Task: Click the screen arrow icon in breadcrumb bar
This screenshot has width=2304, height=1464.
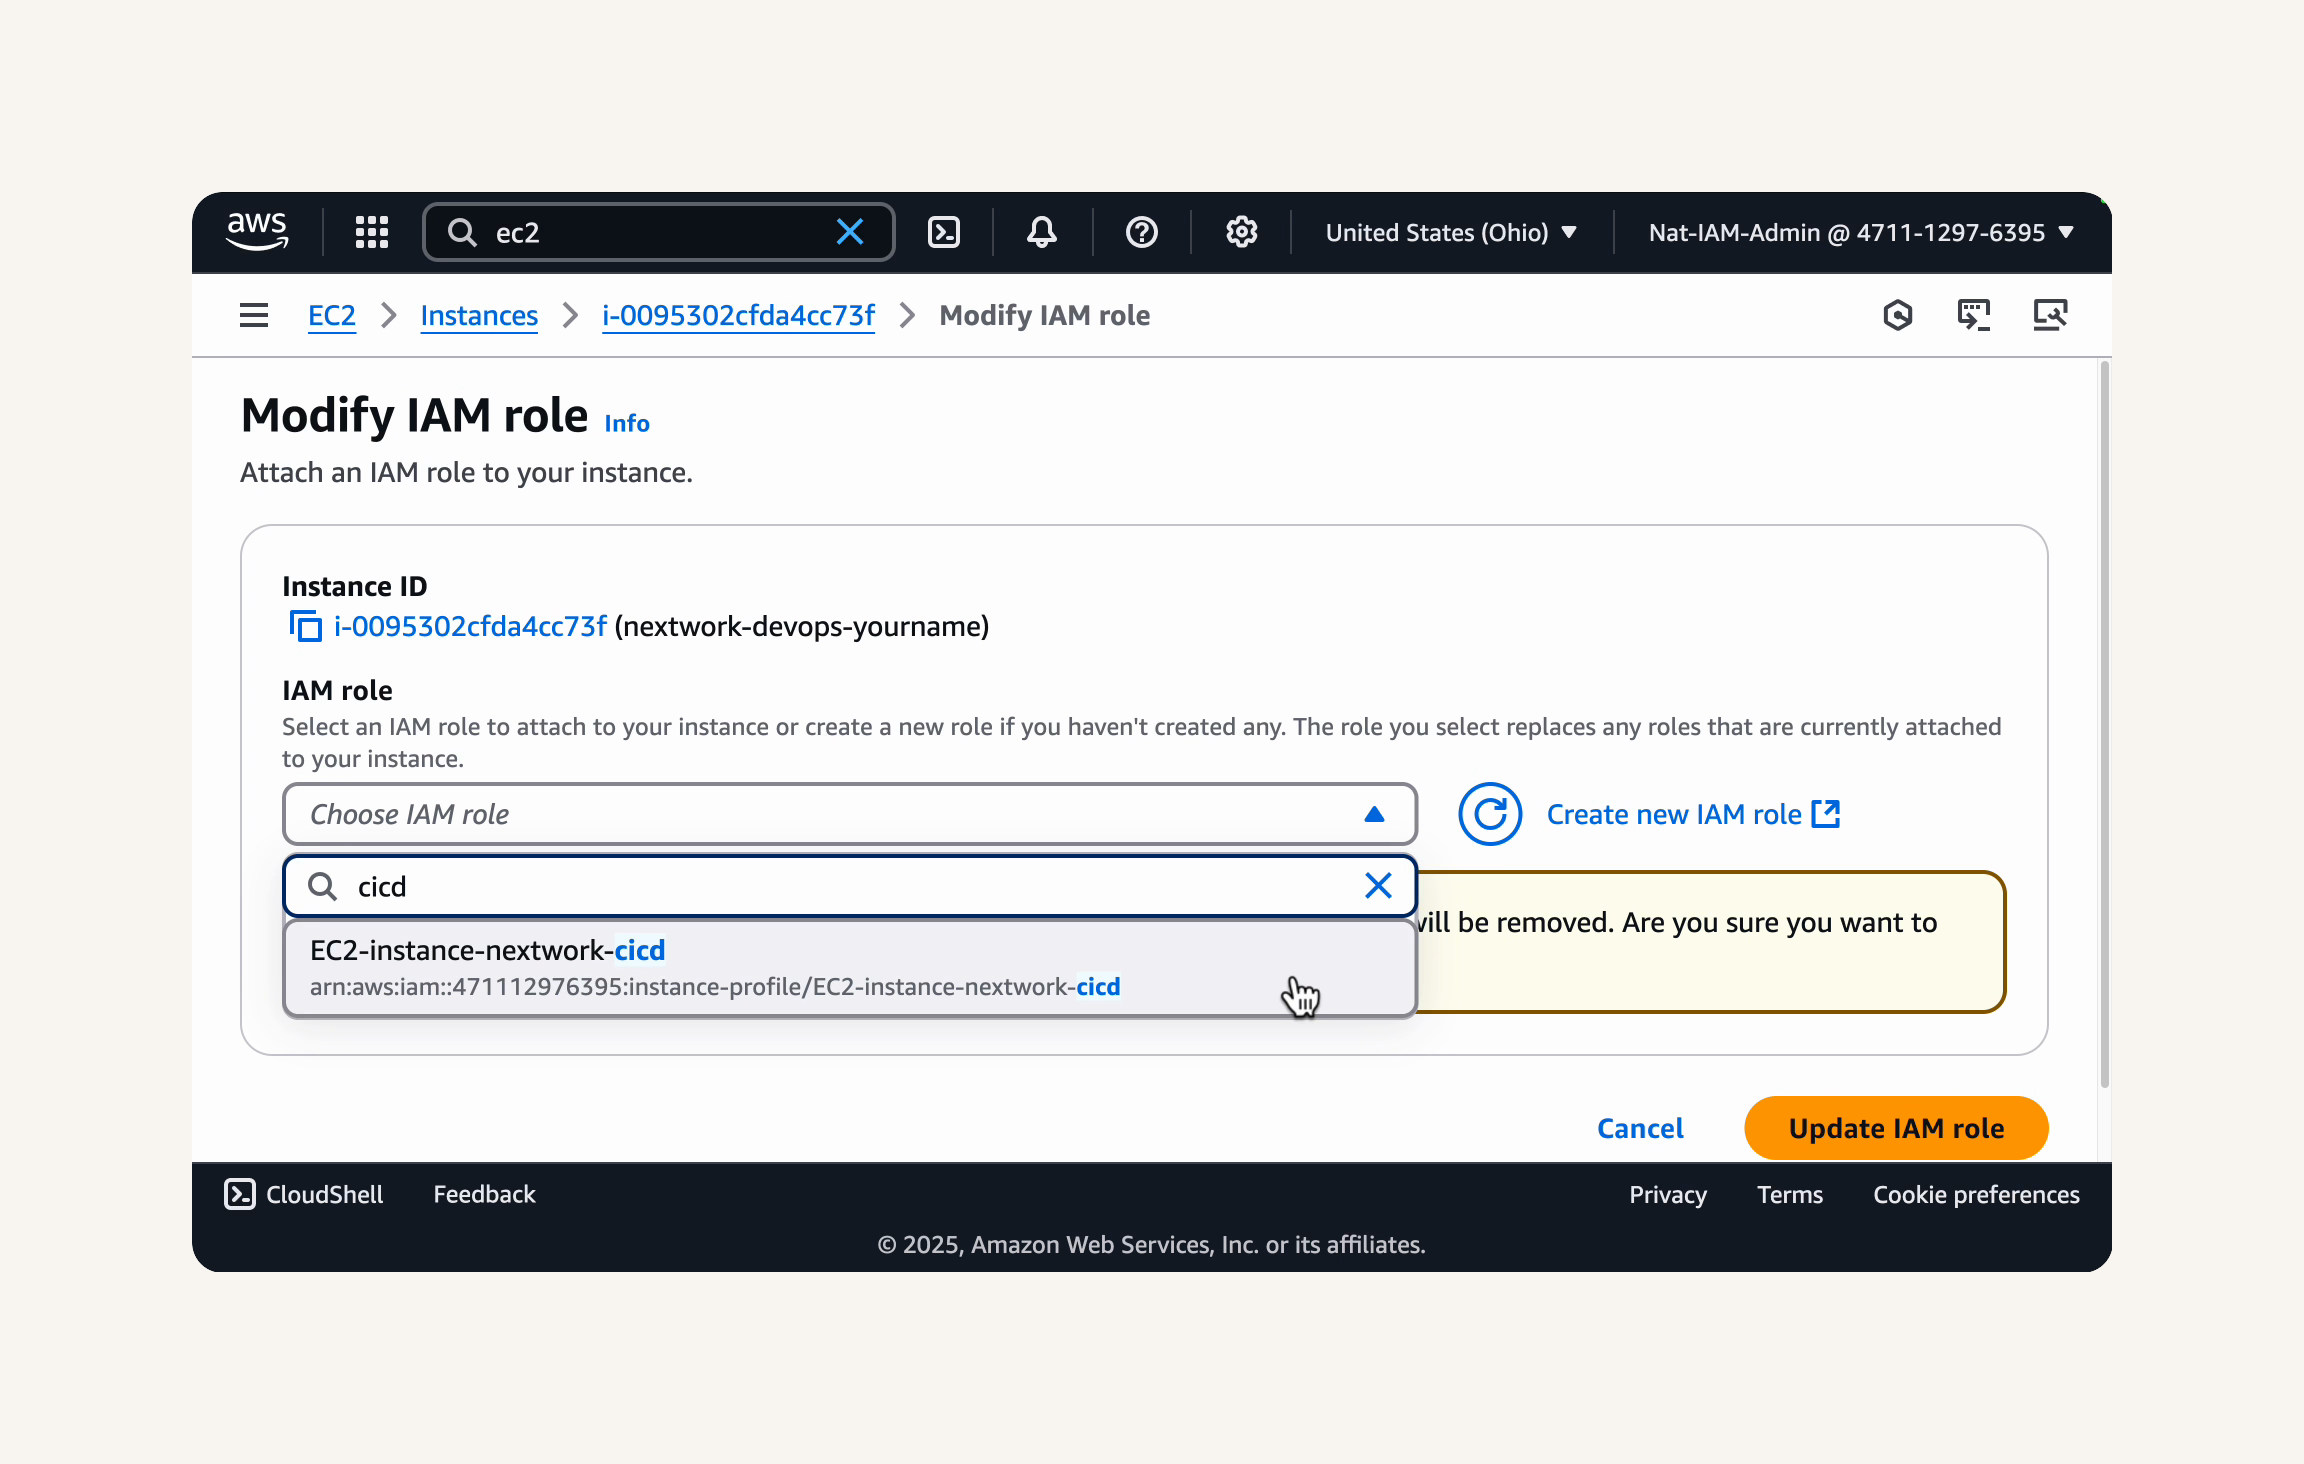Action: (1973, 315)
